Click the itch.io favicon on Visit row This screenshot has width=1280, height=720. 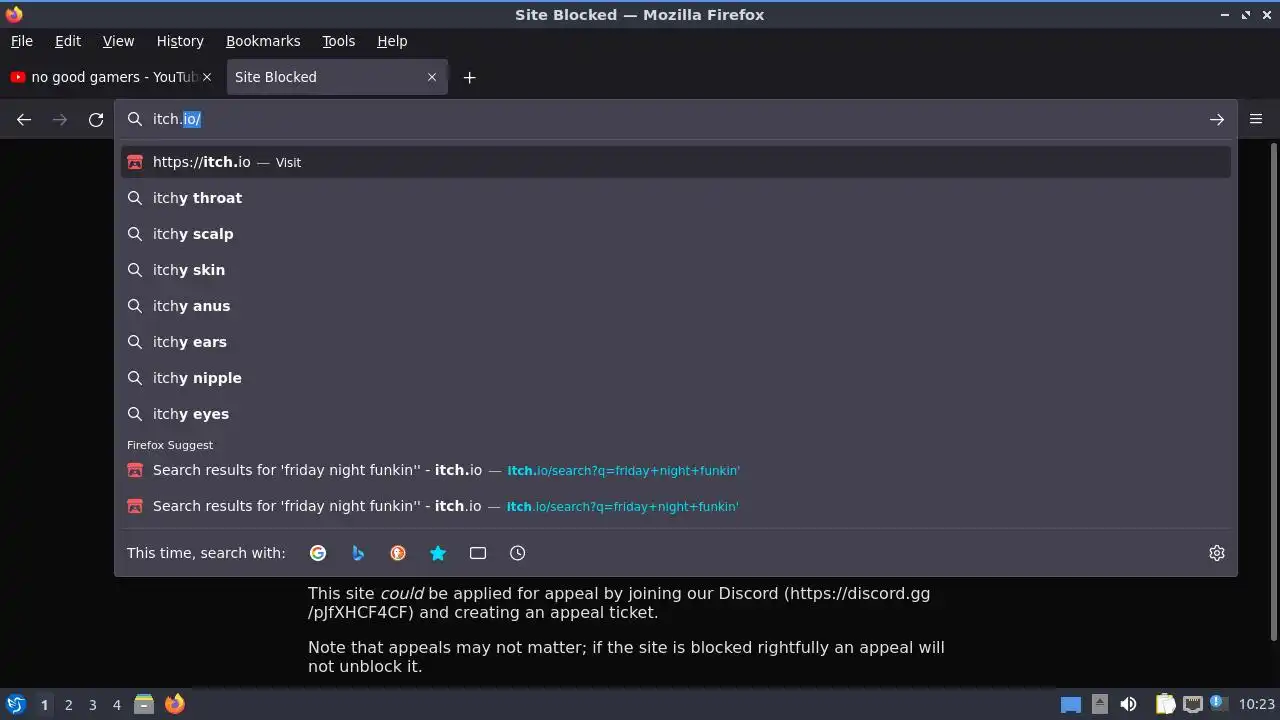[x=135, y=162]
